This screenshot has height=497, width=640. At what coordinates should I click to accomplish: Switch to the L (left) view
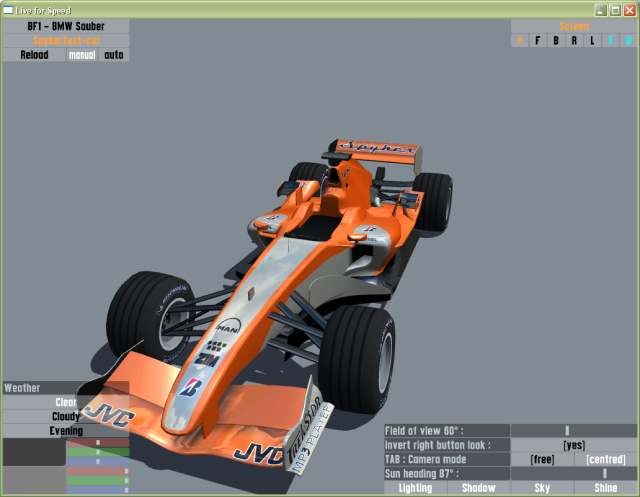[x=592, y=40]
